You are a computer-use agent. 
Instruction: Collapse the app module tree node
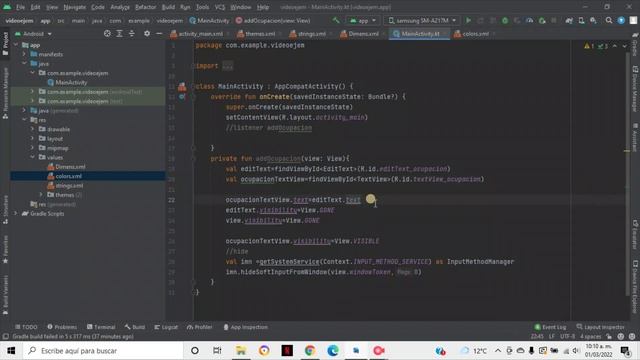click(16, 45)
